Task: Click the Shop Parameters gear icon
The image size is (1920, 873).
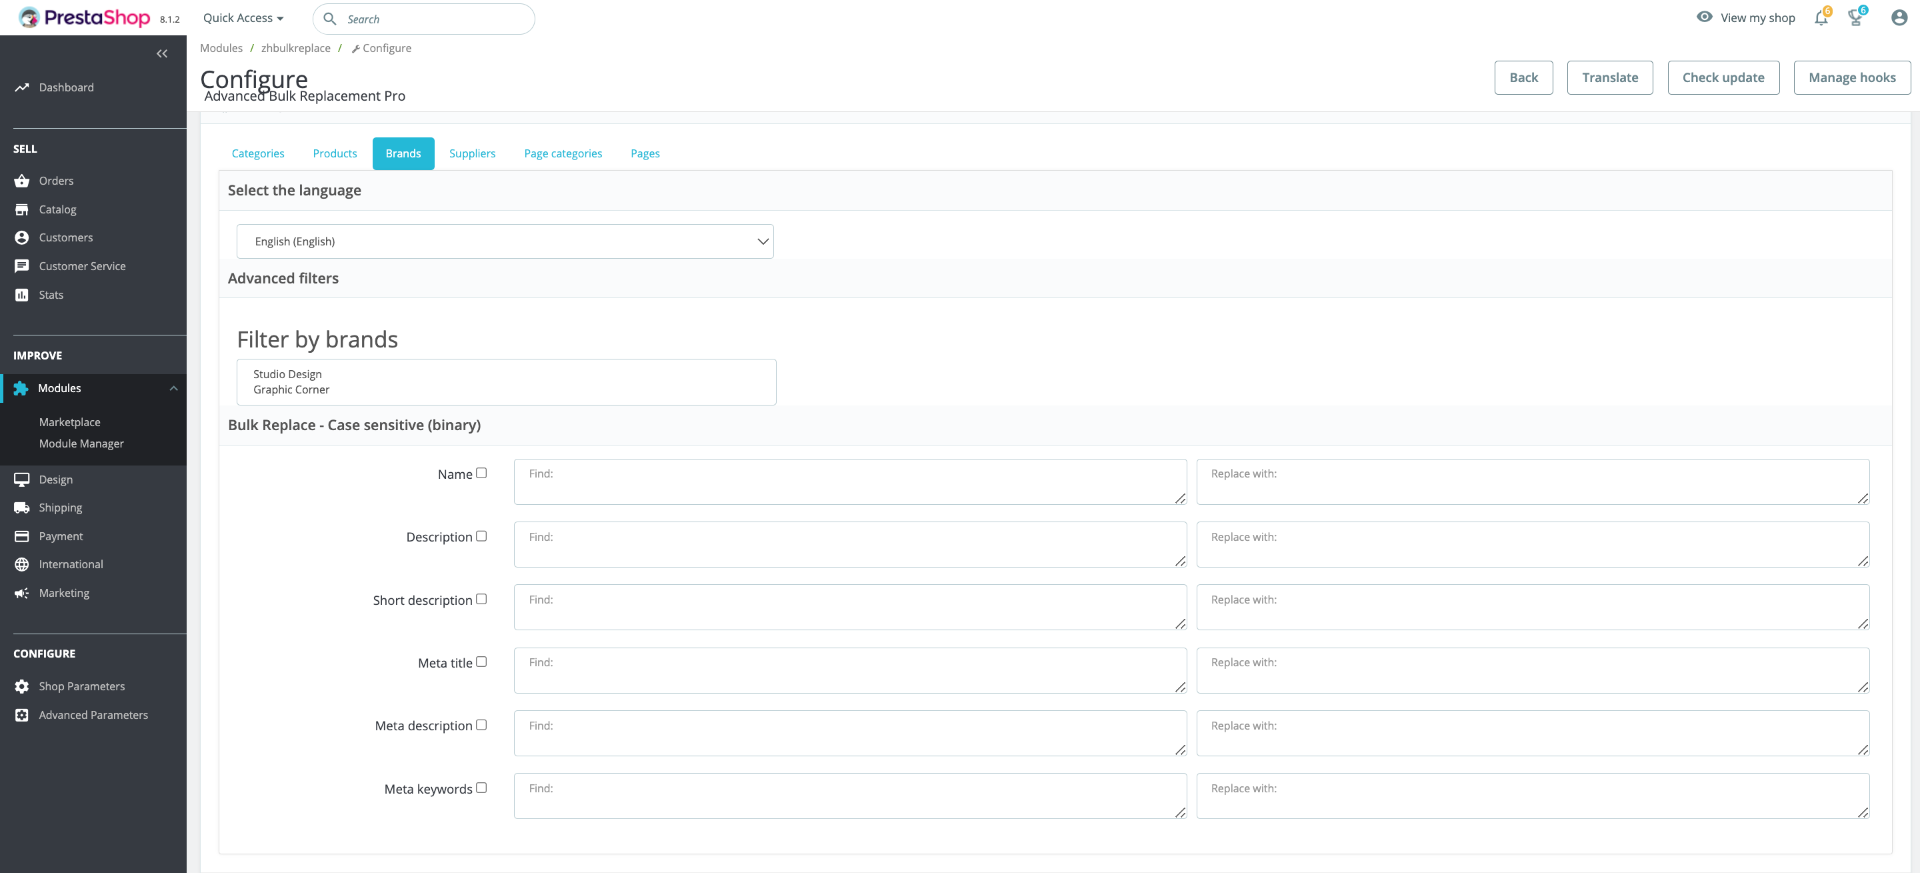Action: (22, 687)
